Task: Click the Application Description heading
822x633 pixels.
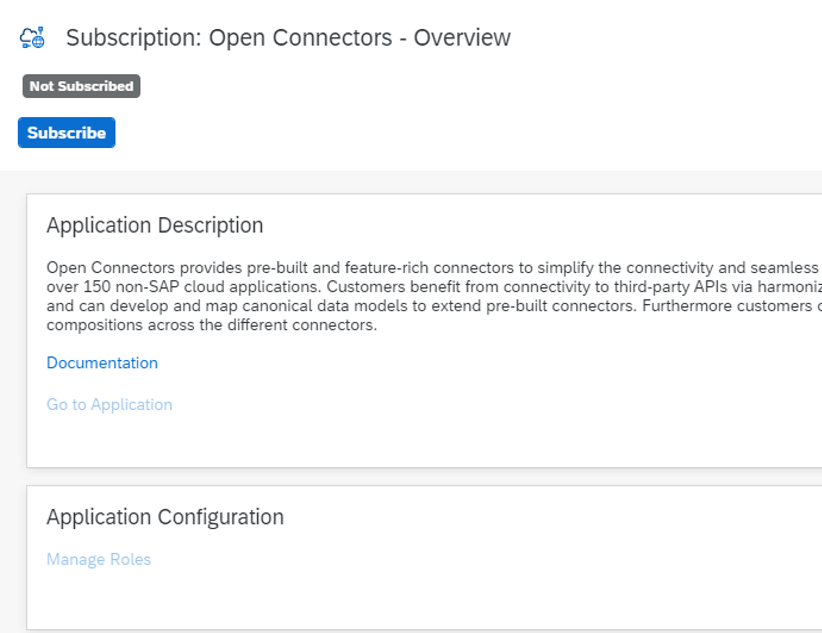Action: pyautogui.click(x=155, y=226)
